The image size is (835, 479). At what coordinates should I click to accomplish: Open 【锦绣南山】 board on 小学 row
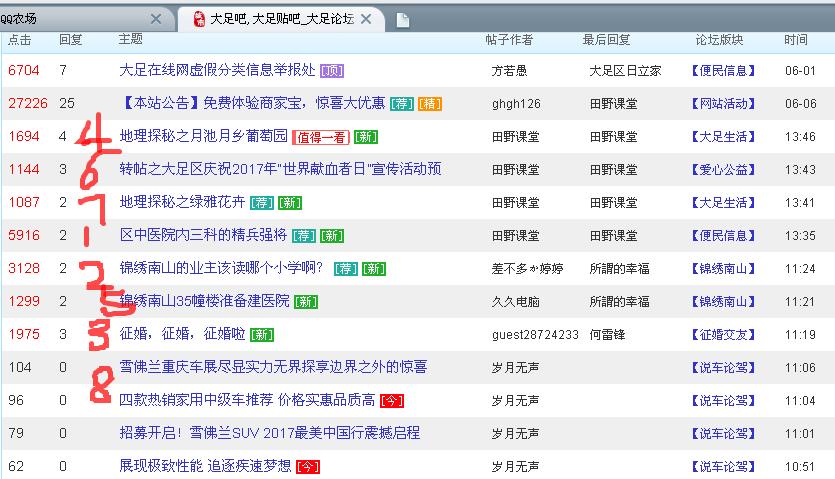coord(723,269)
